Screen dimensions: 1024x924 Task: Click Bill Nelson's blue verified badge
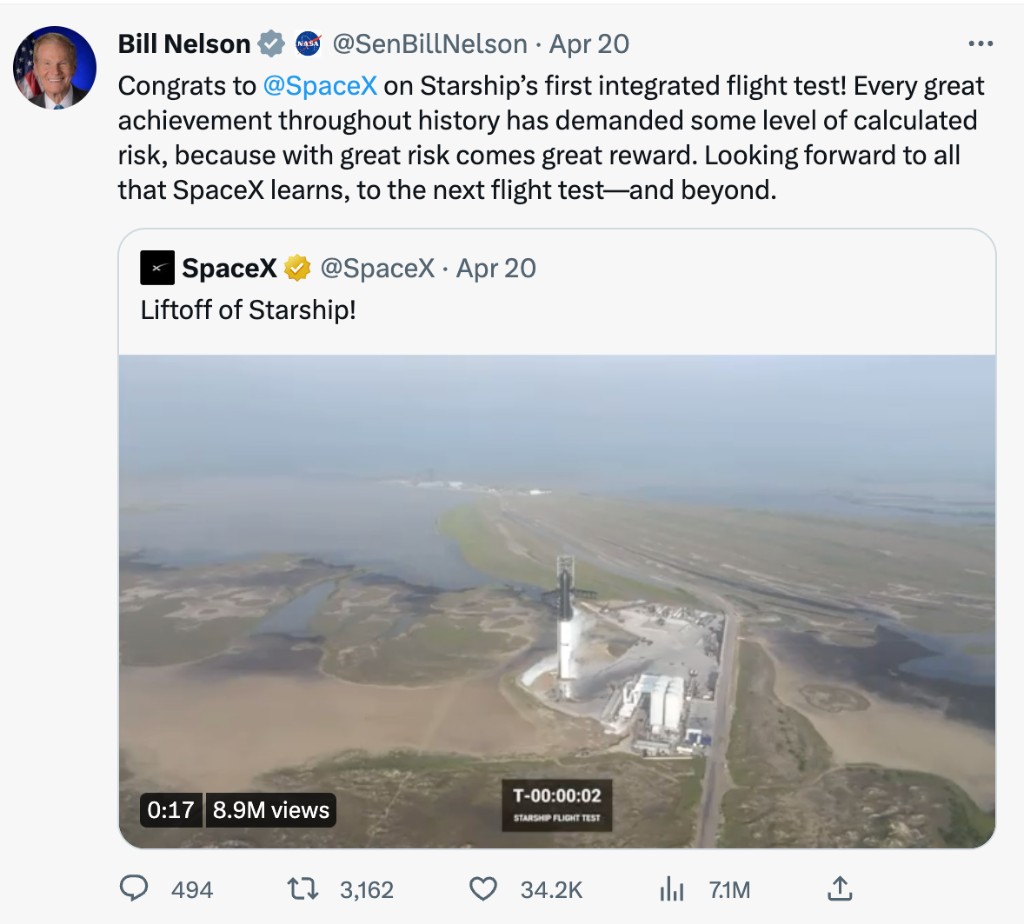click(270, 44)
